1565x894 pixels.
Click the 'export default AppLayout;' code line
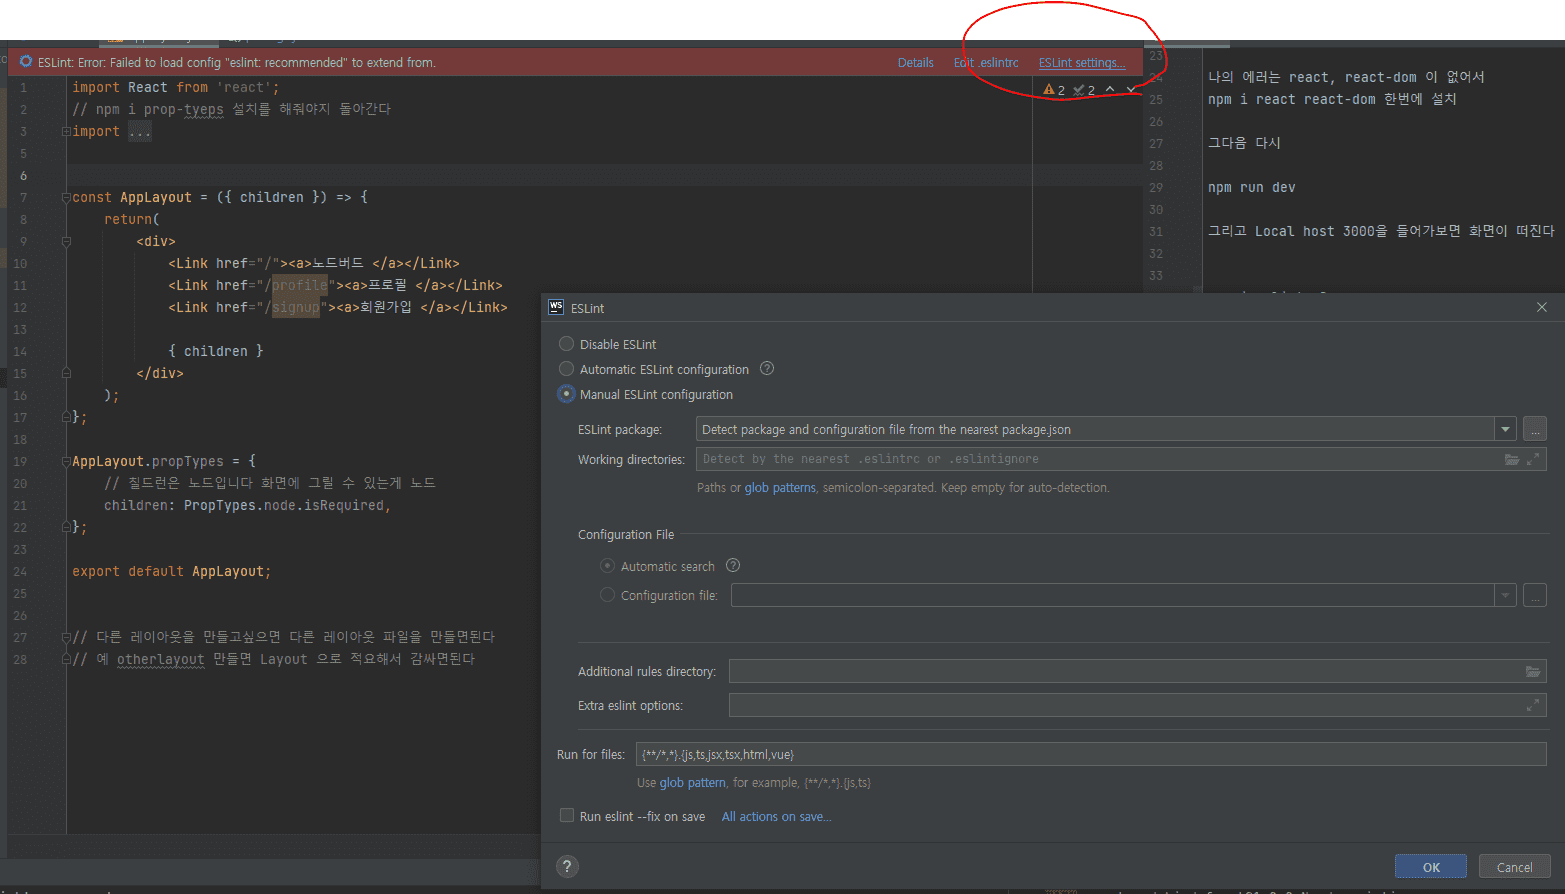(x=171, y=571)
